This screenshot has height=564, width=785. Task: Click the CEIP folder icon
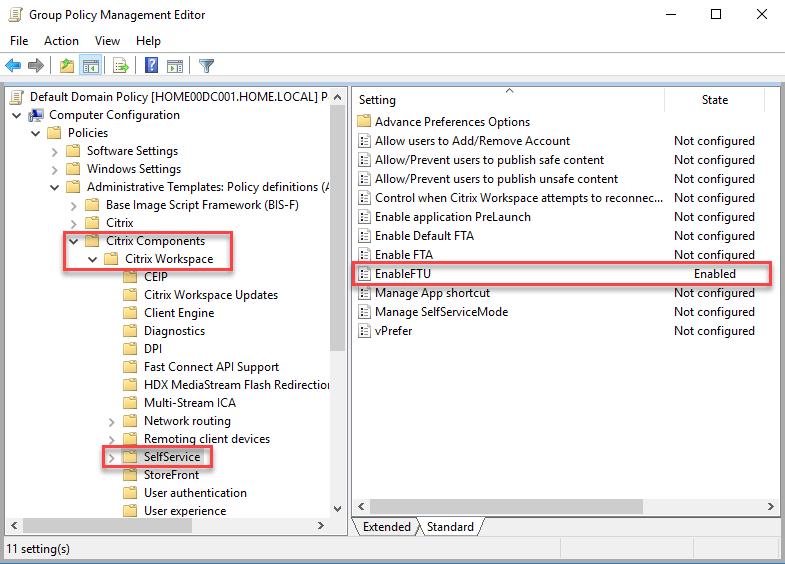(x=130, y=277)
